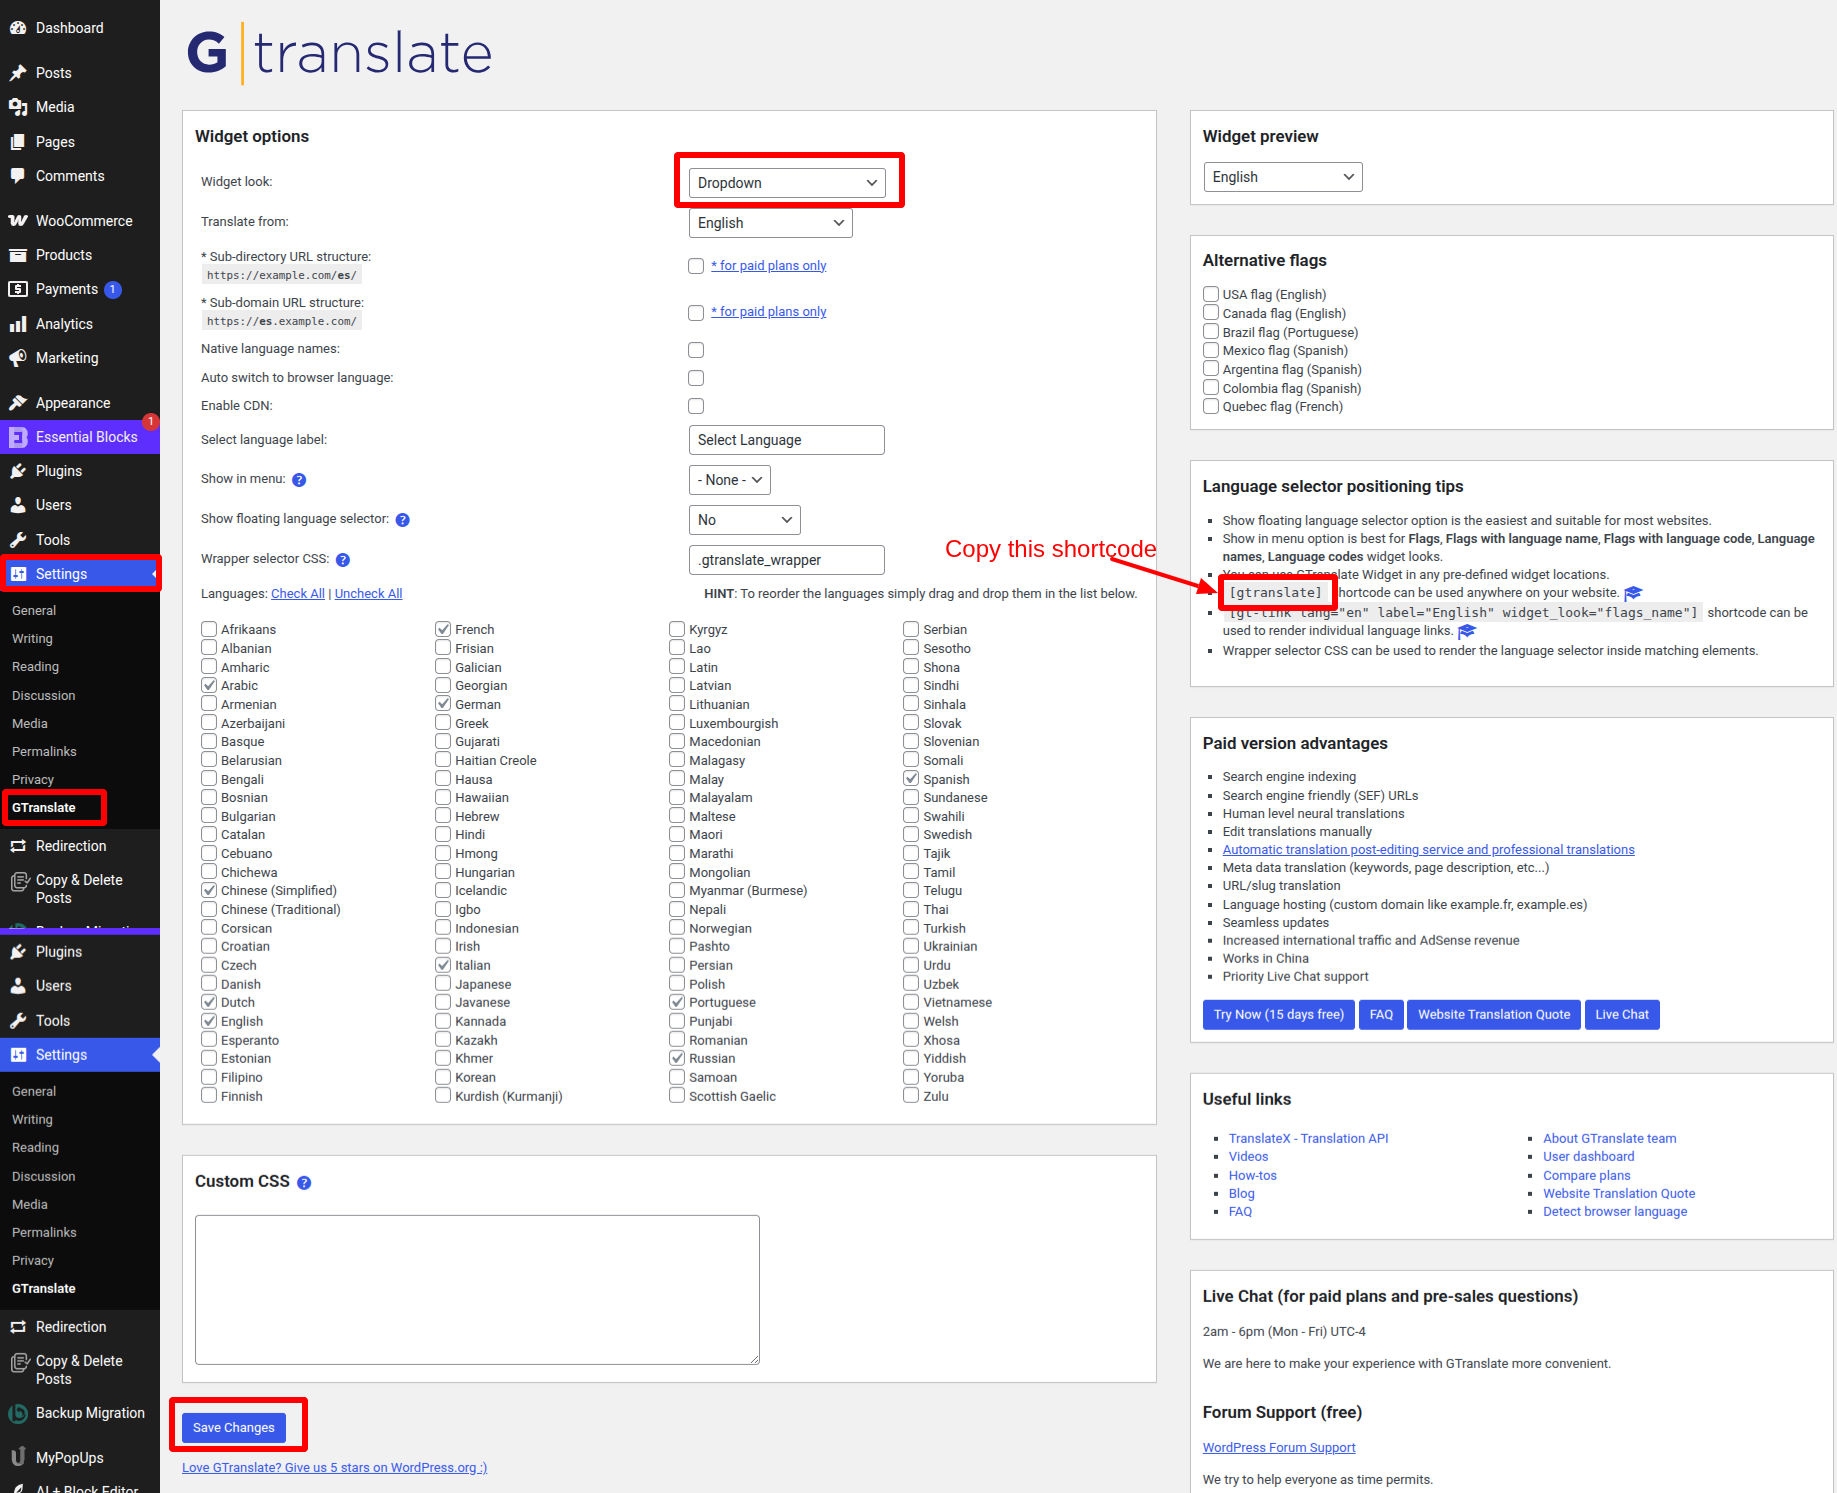Open Essential Blocks icon in sidebar
The image size is (1837, 1493).
coord(18,437)
